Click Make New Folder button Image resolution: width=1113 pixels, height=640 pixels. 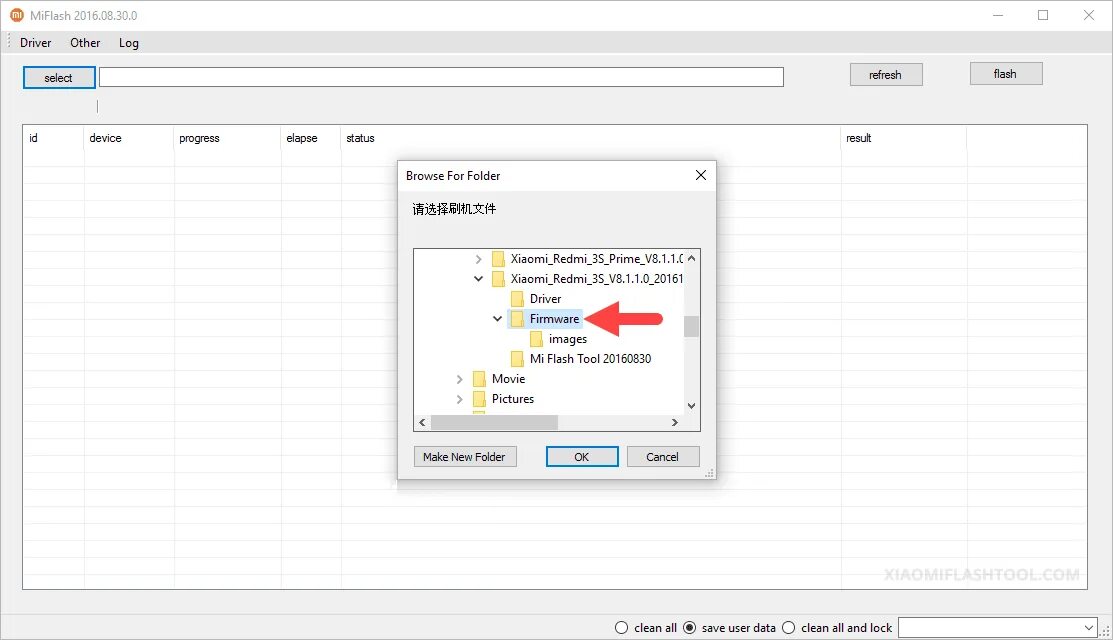click(x=465, y=457)
